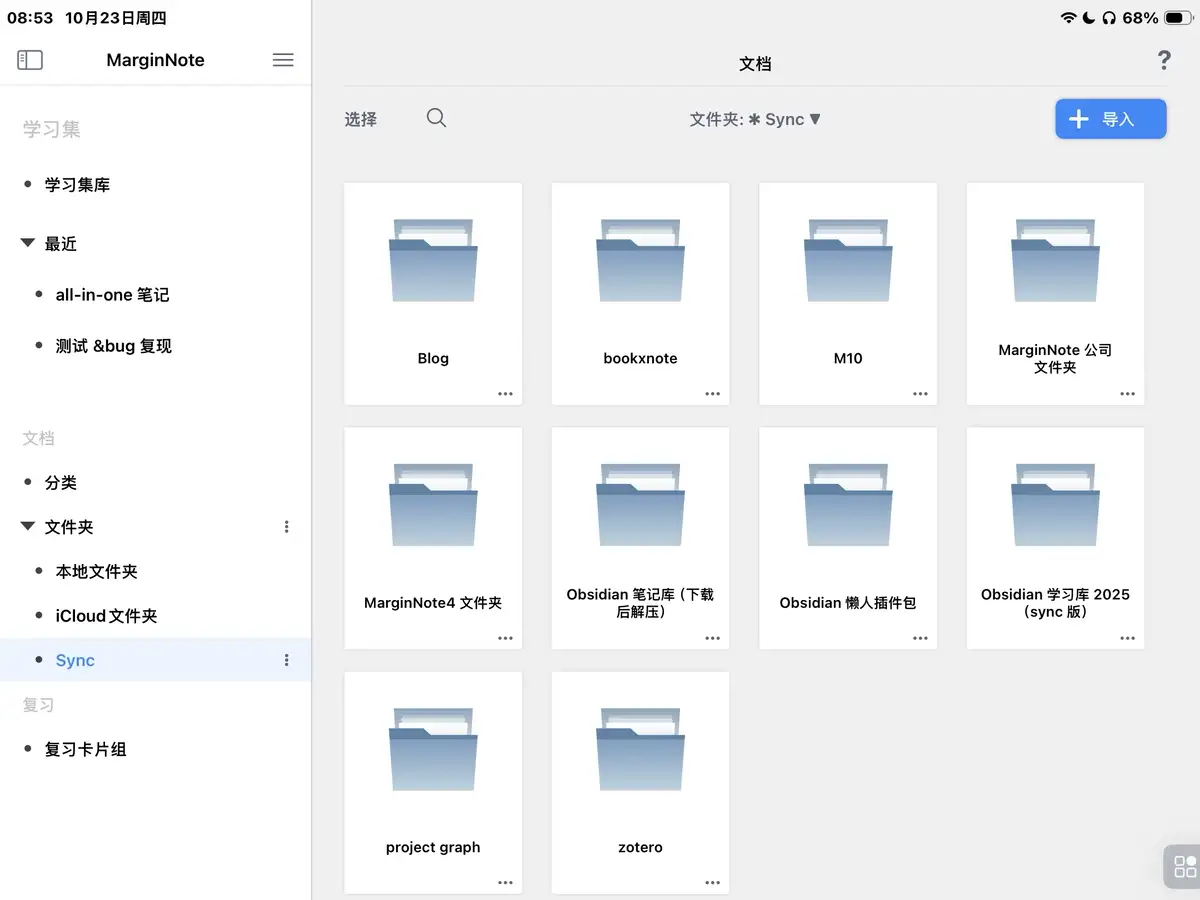Image resolution: width=1200 pixels, height=900 pixels.
Task: Open more options for bookxnote folder
Action: (x=712, y=394)
